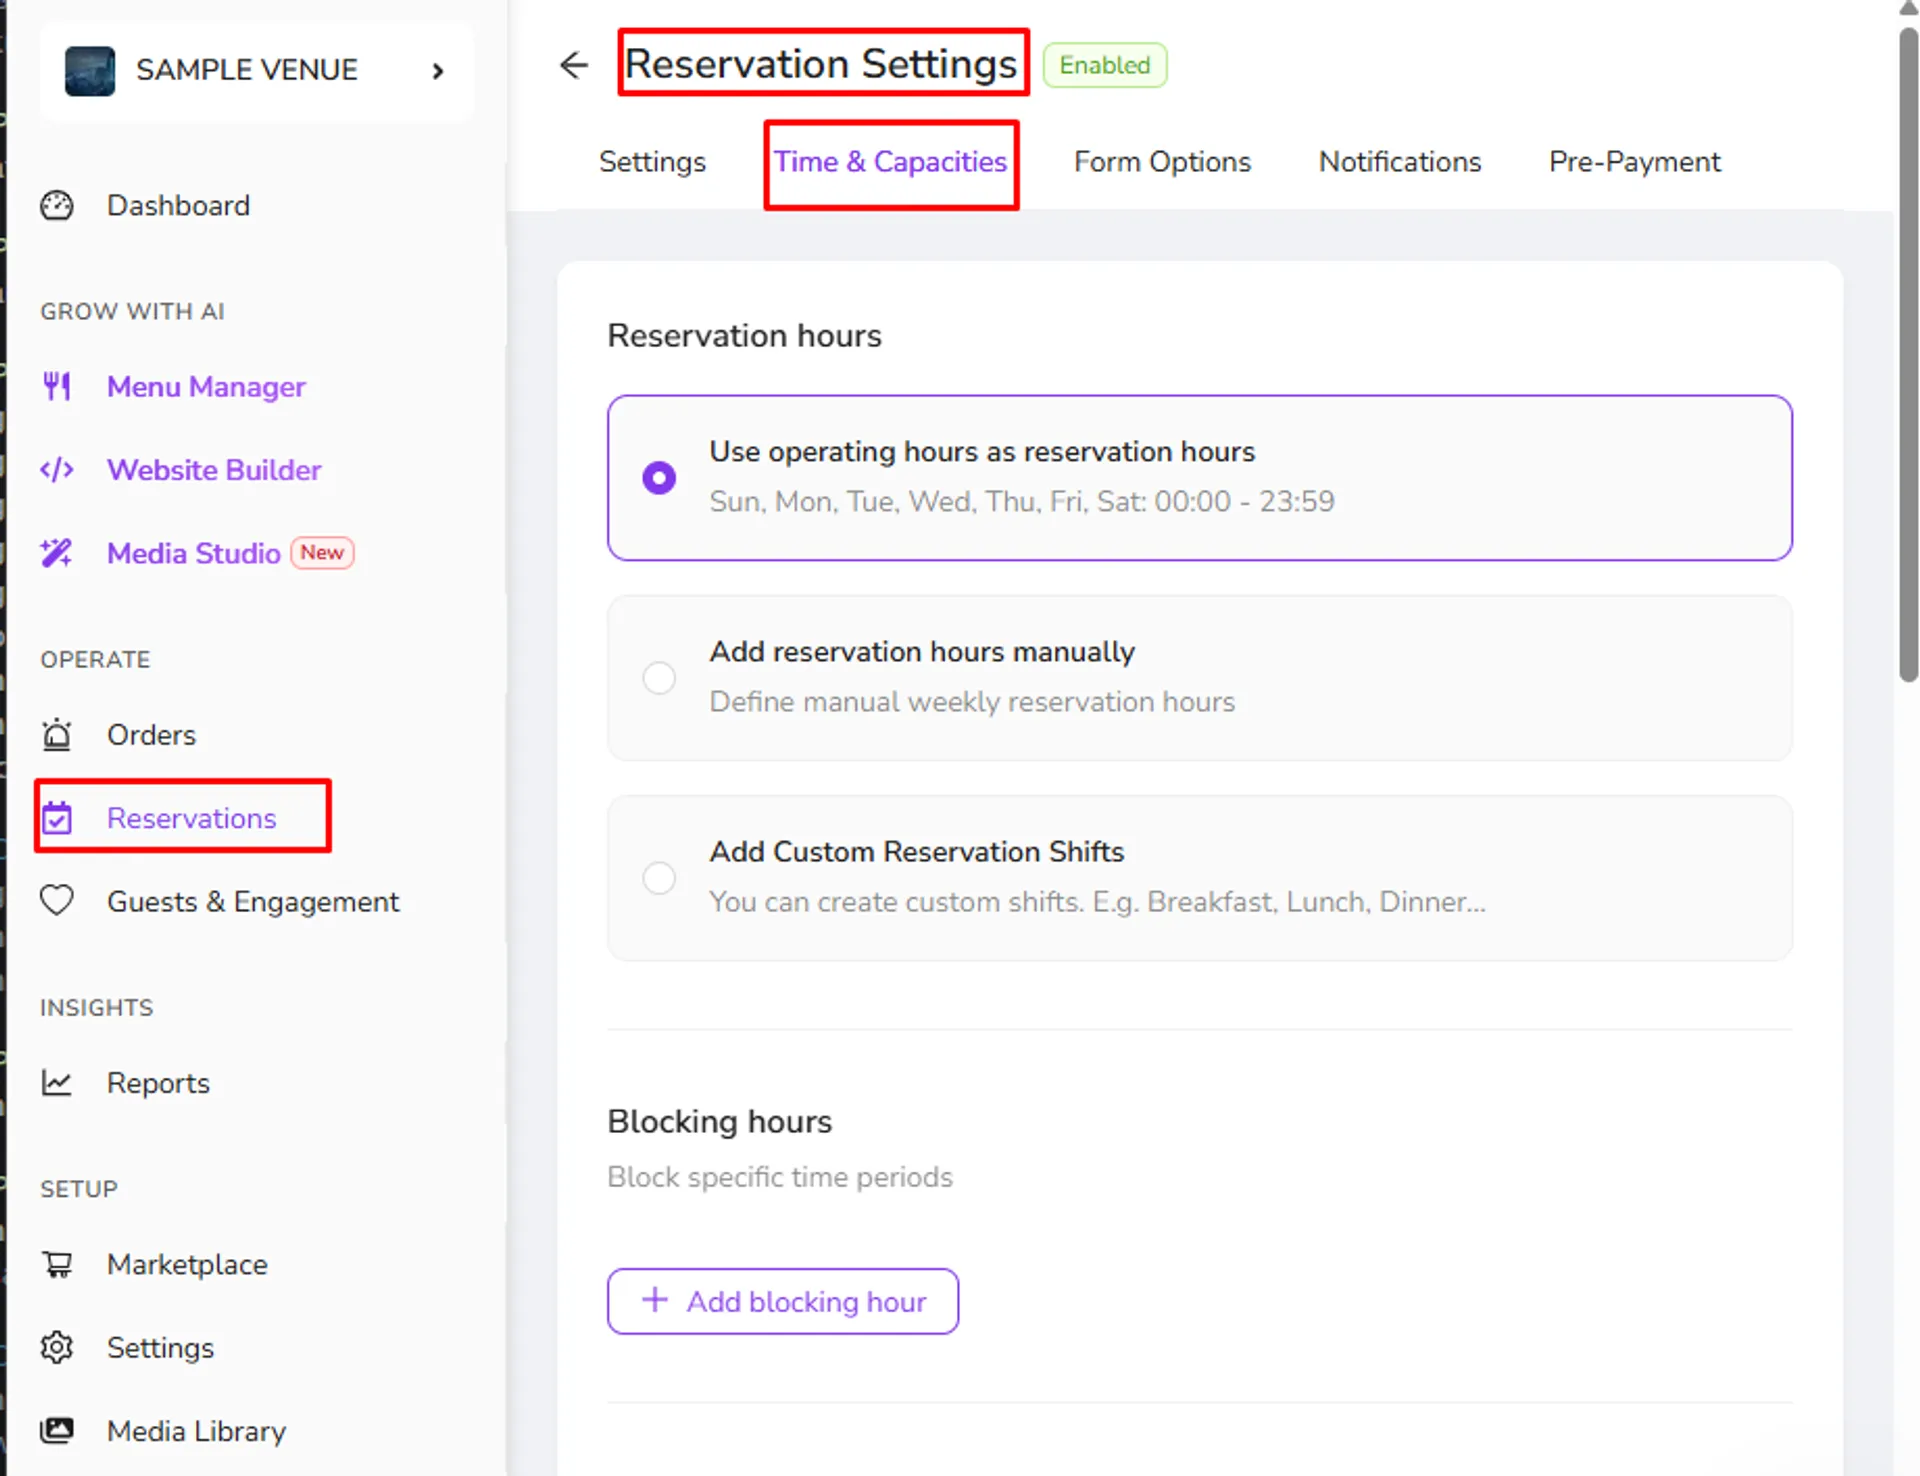Click the Orders bell icon

[57, 734]
